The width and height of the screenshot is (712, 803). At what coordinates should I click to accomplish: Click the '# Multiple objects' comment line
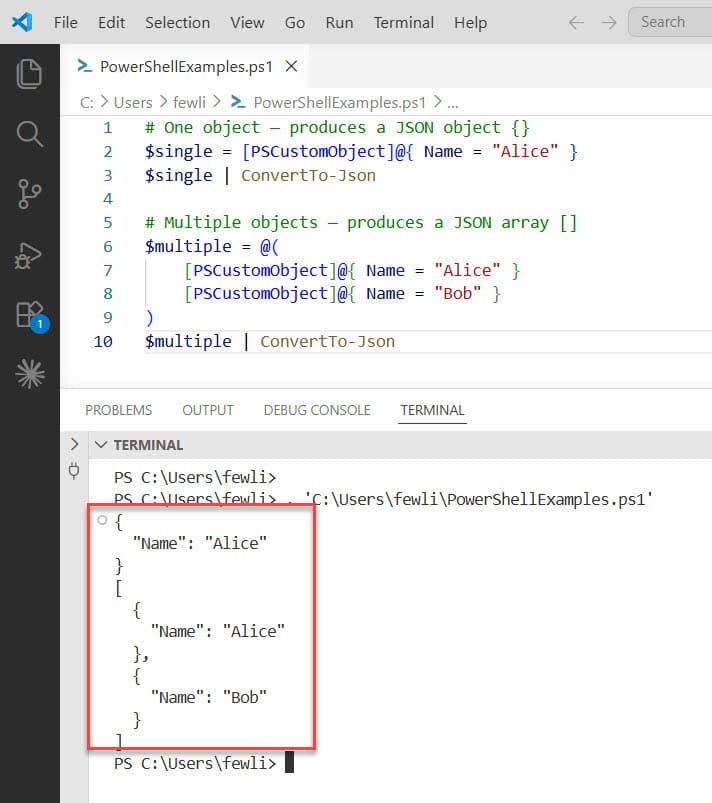(x=361, y=223)
